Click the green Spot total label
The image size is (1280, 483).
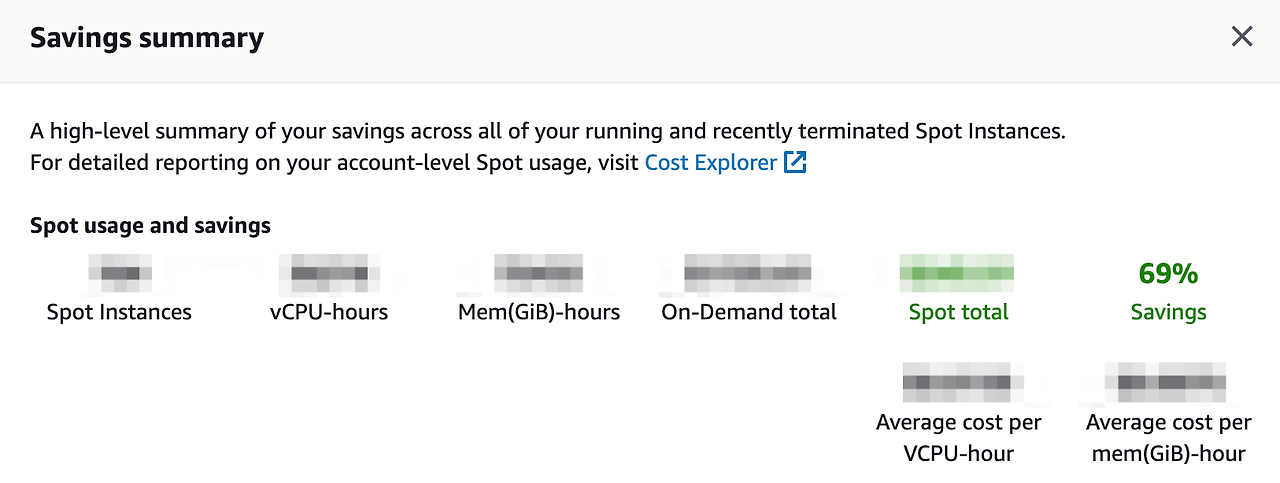tap(959, 312)
